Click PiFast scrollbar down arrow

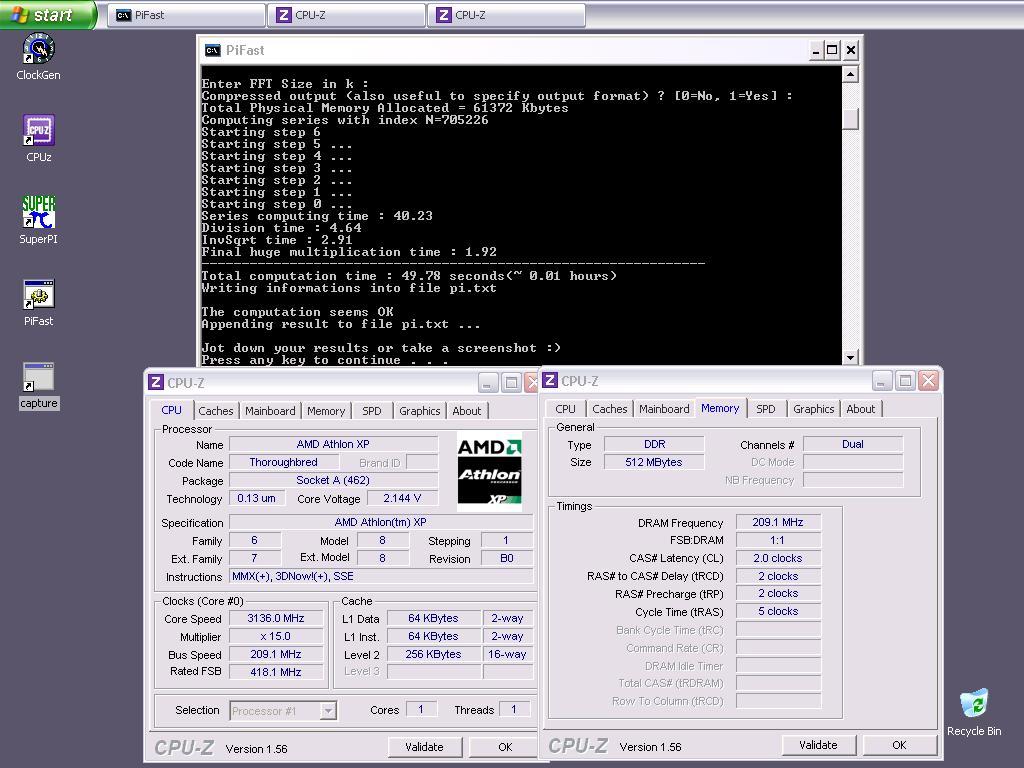[x=850, y=357]
